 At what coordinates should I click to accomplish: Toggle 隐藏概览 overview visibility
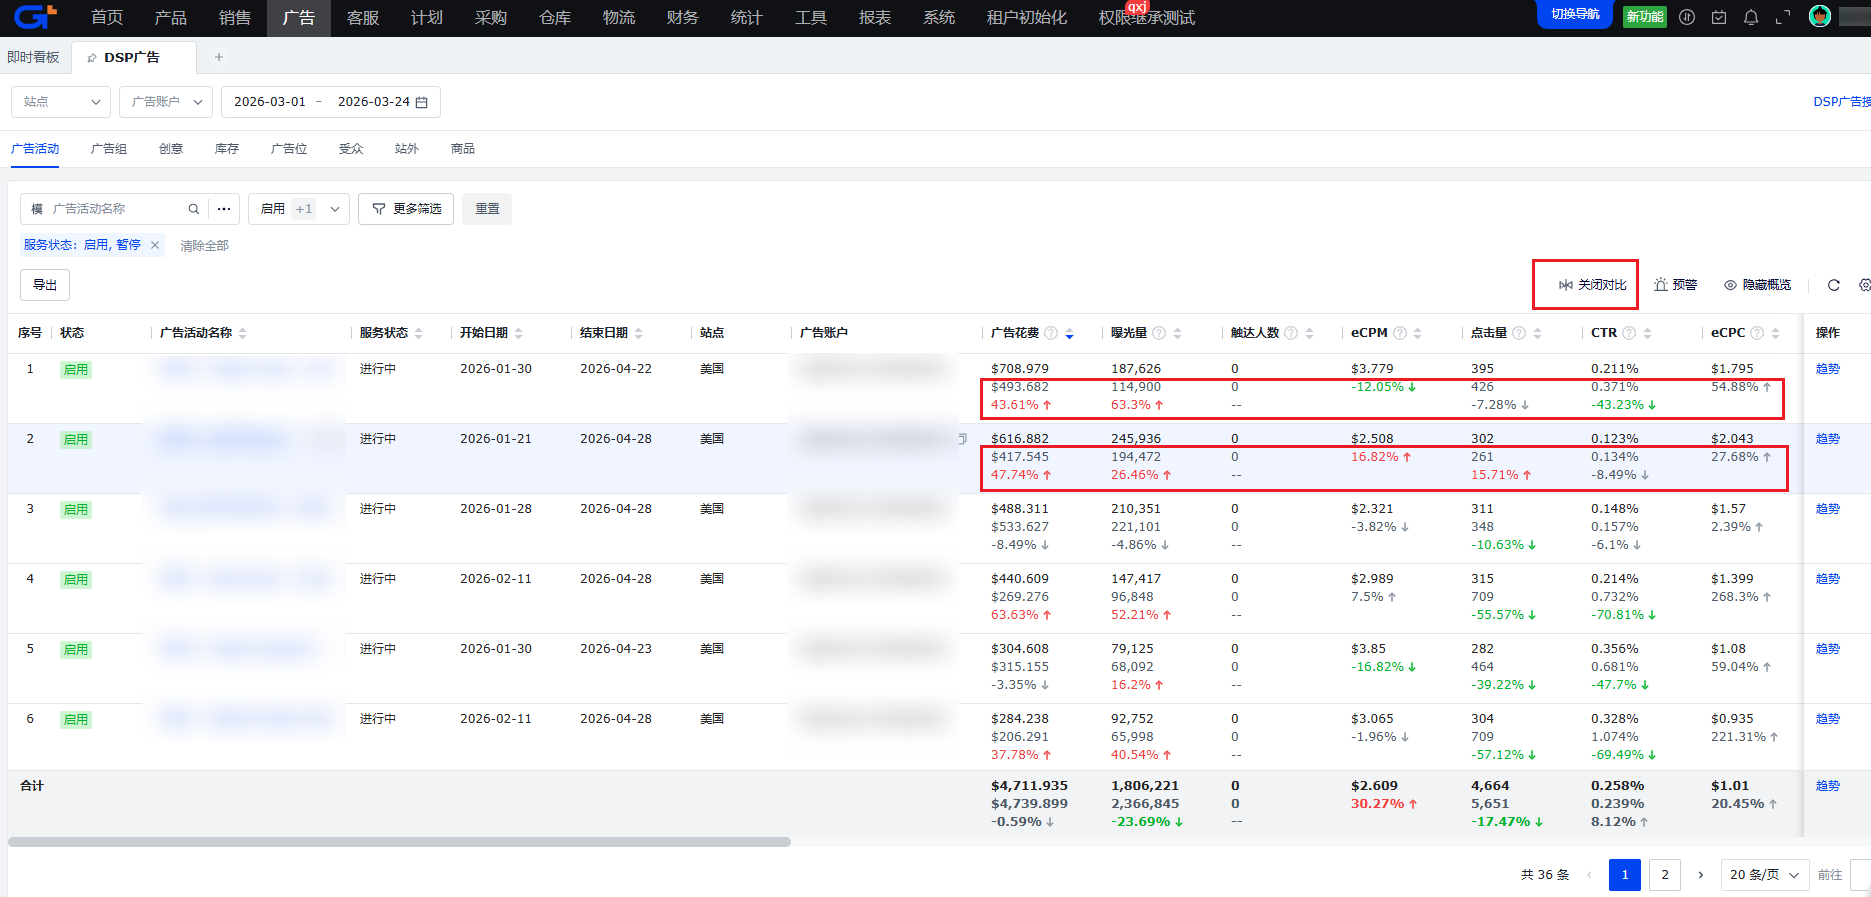(1757, 285)
